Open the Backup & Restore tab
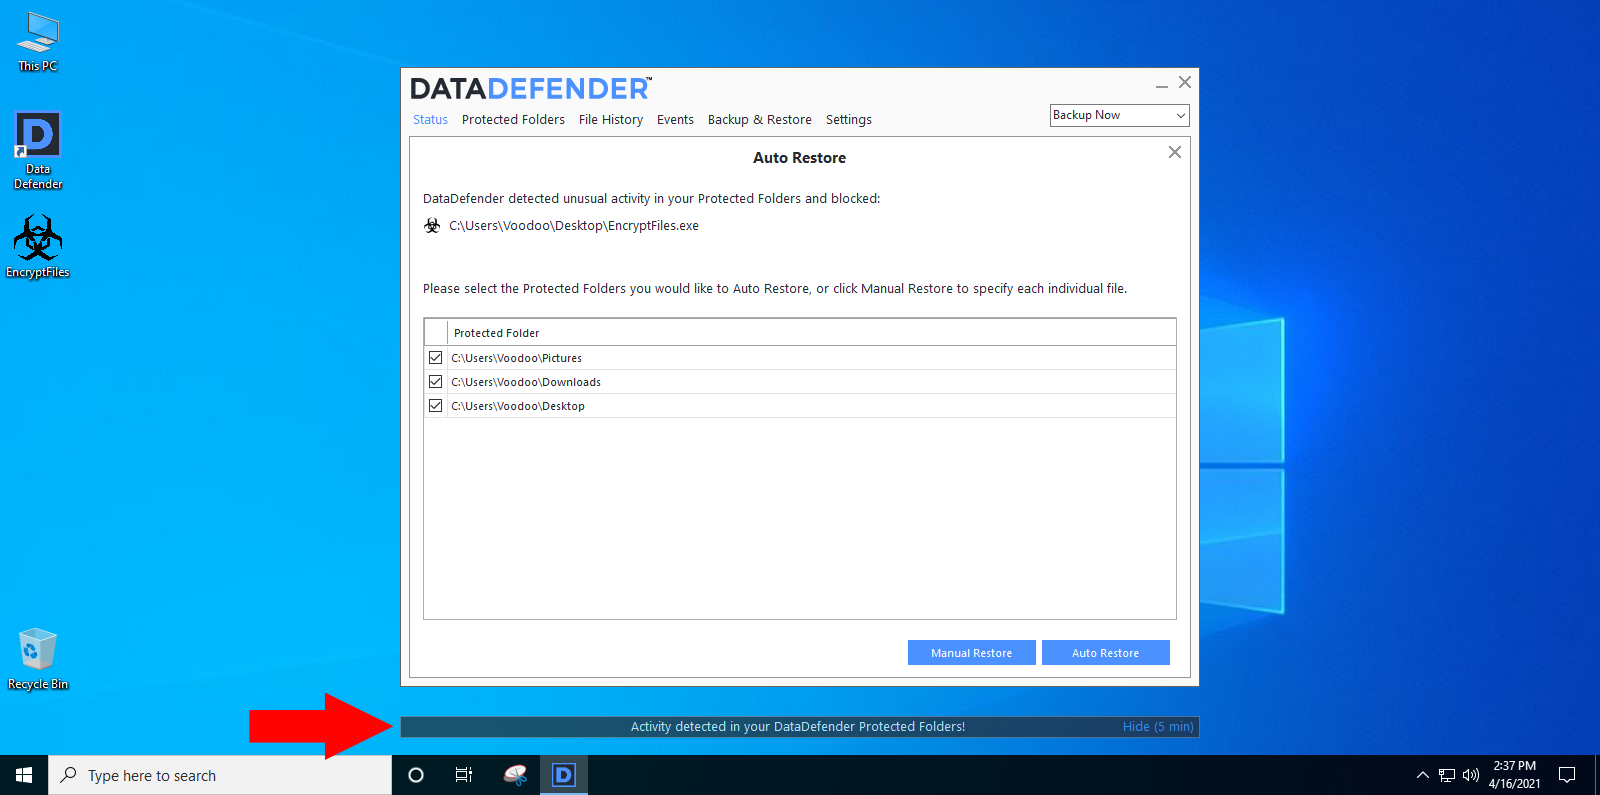The width and height of the screenshot is (1600, 795). pos(760,119)
